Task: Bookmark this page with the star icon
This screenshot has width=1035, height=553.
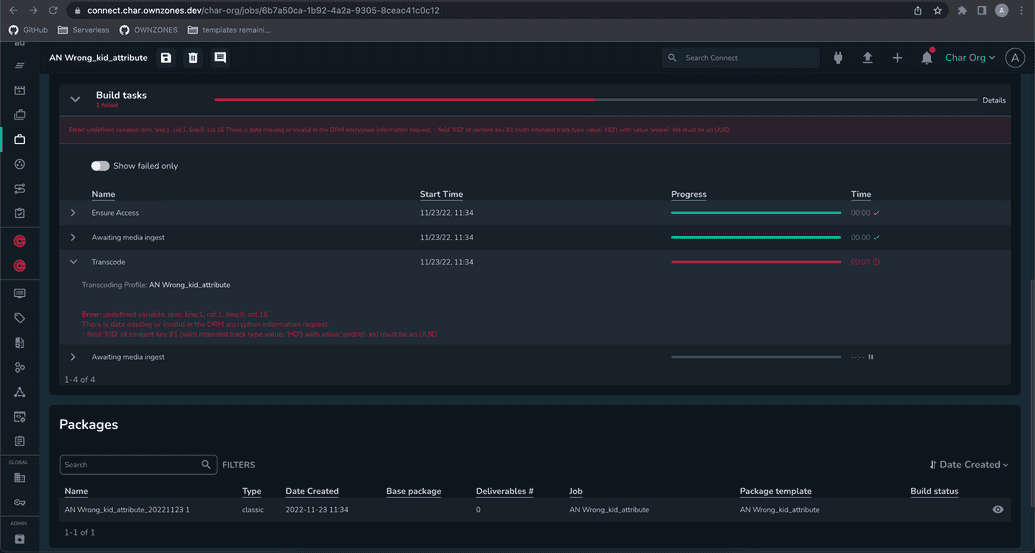Action: pyautogui.click(x=937, y=11)
